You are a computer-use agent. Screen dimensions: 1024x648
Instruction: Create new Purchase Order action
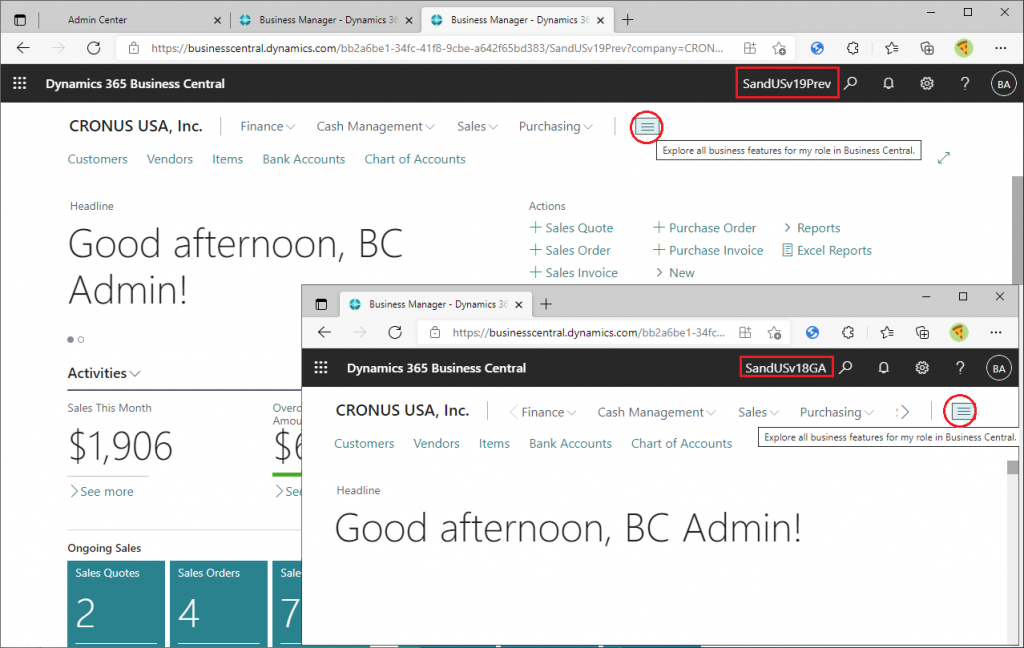click(x=705, y=228)
